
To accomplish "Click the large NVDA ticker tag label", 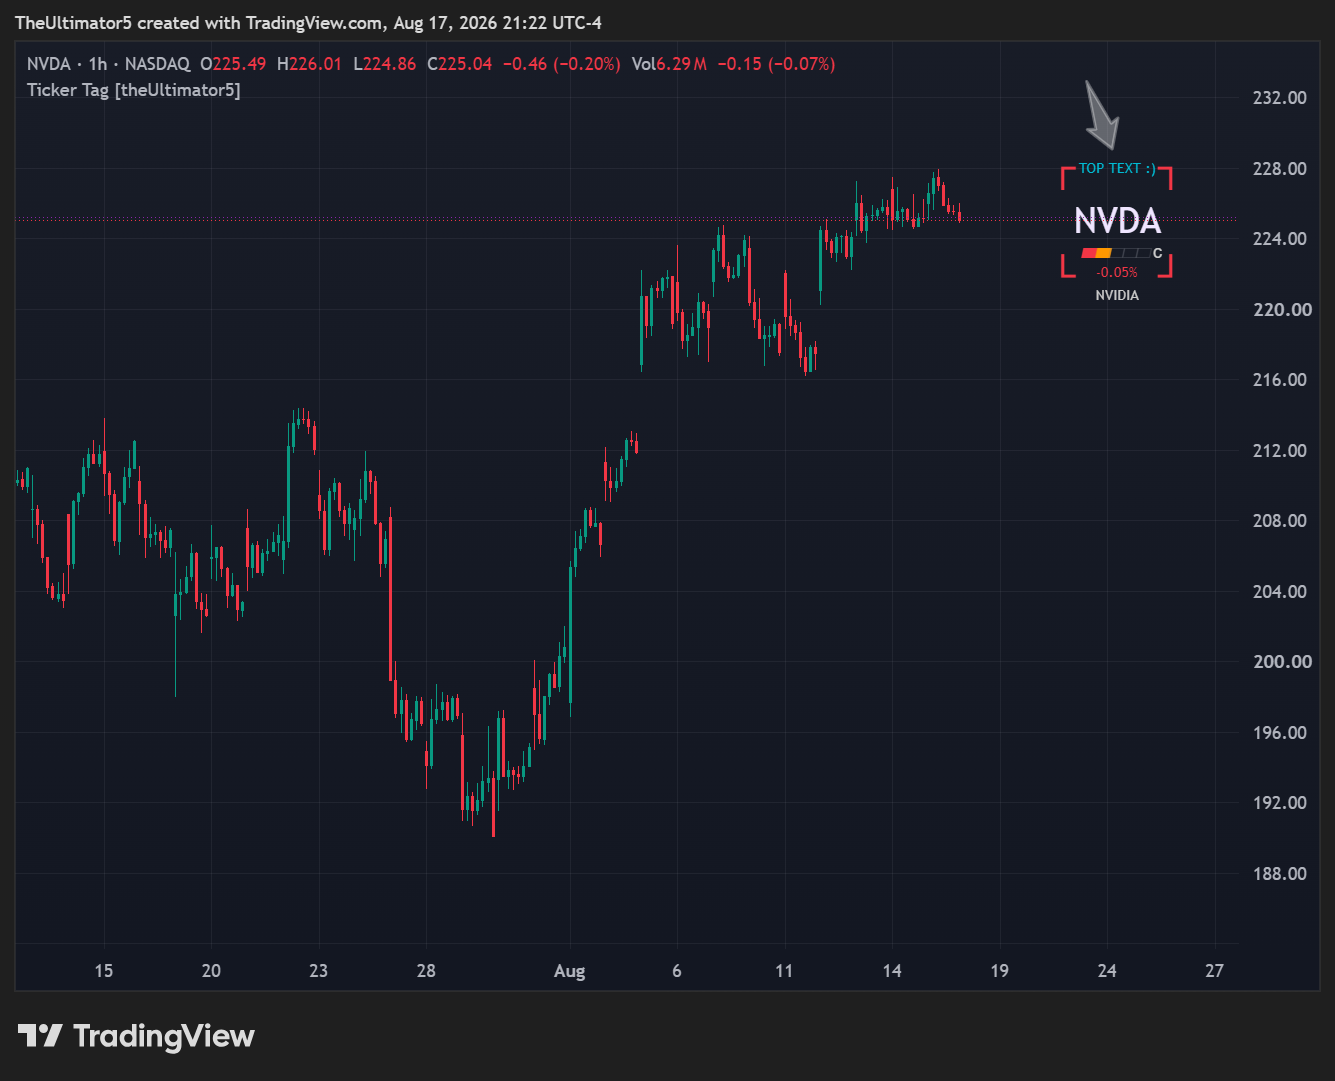I will click(1117, 221).
